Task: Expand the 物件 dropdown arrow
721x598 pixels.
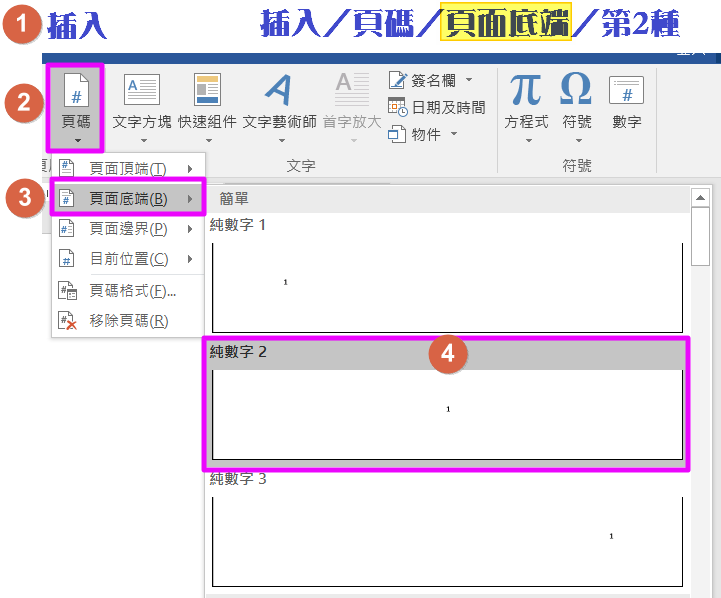Action: 454,134
